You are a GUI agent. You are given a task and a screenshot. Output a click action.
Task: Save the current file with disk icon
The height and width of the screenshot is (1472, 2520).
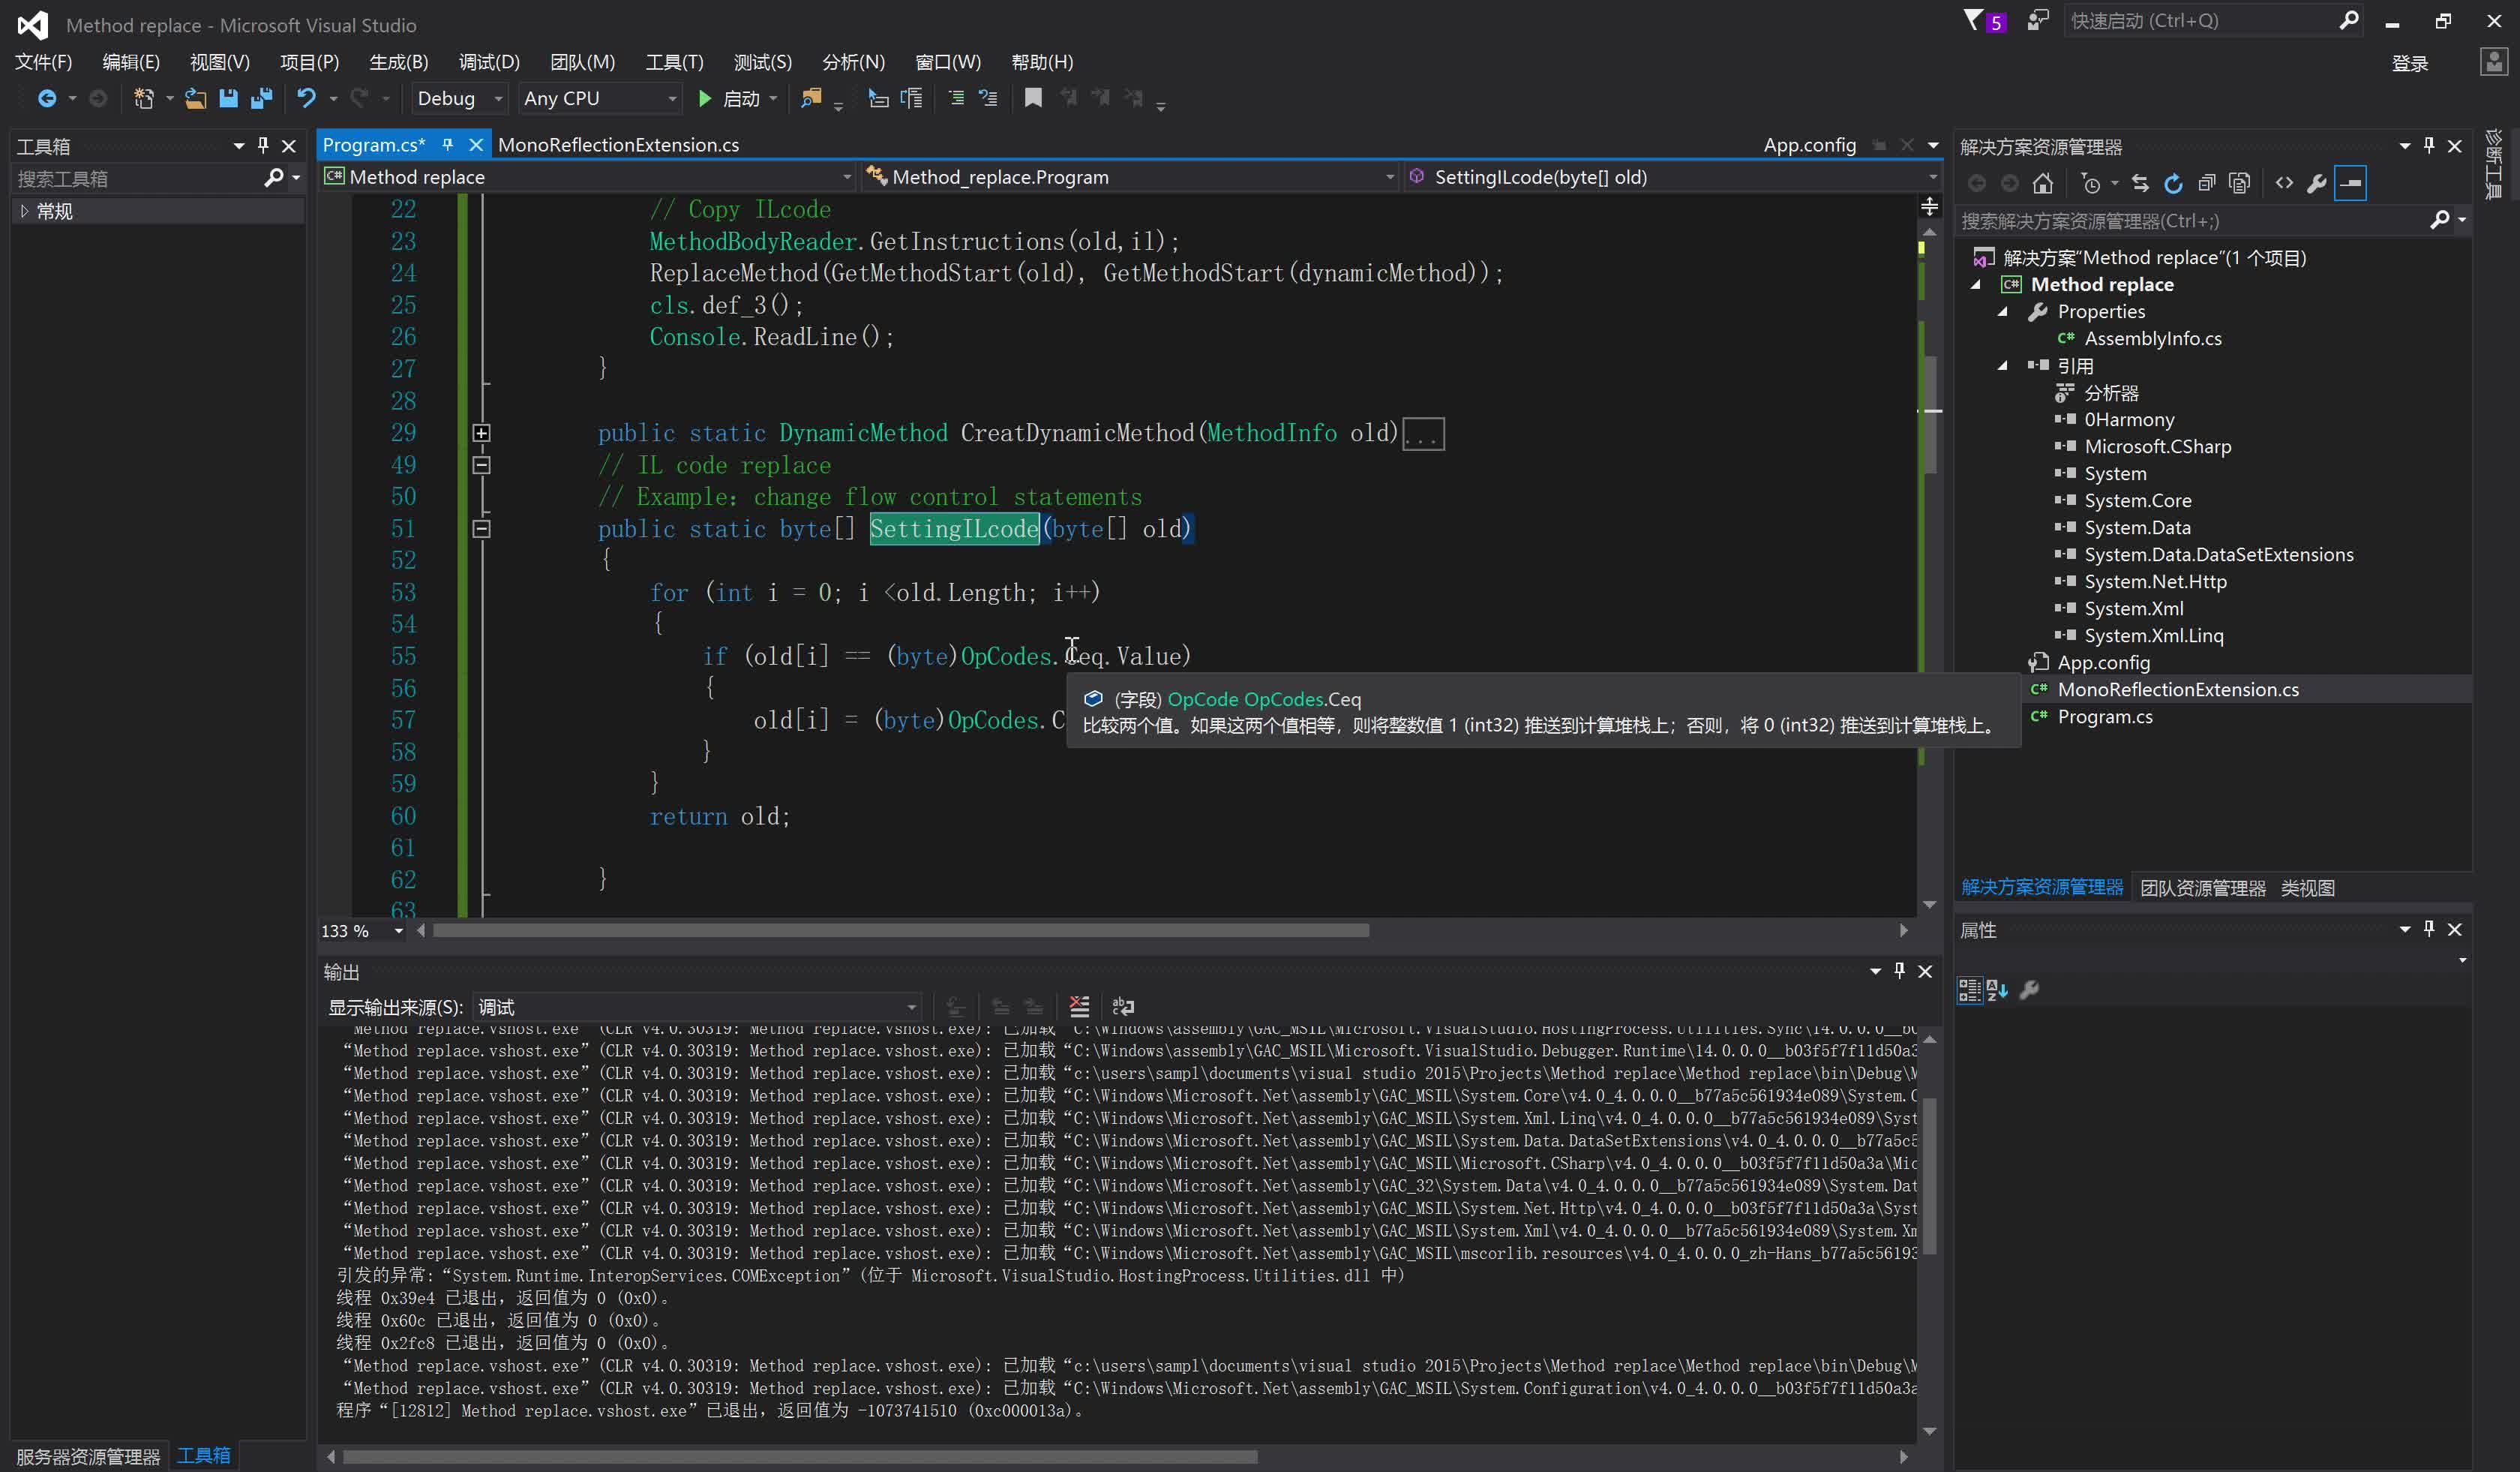(229, 98)
